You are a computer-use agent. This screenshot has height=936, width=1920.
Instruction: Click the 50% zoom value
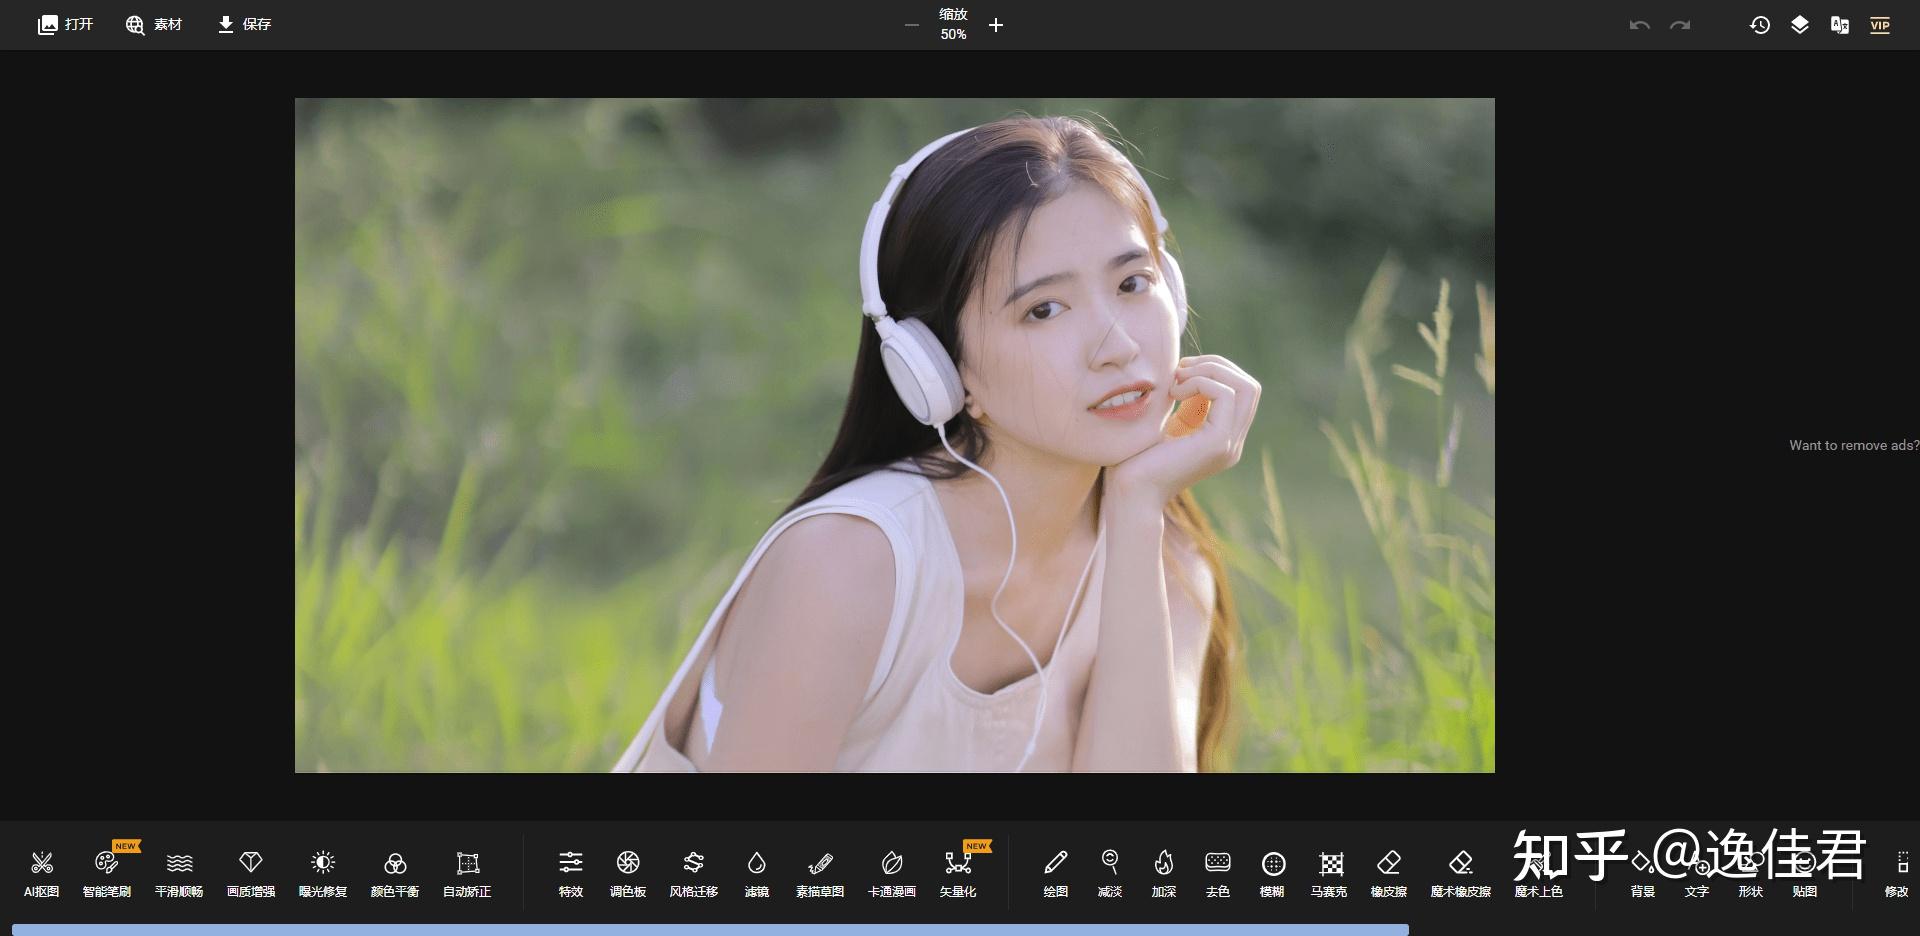coord(953,34)
